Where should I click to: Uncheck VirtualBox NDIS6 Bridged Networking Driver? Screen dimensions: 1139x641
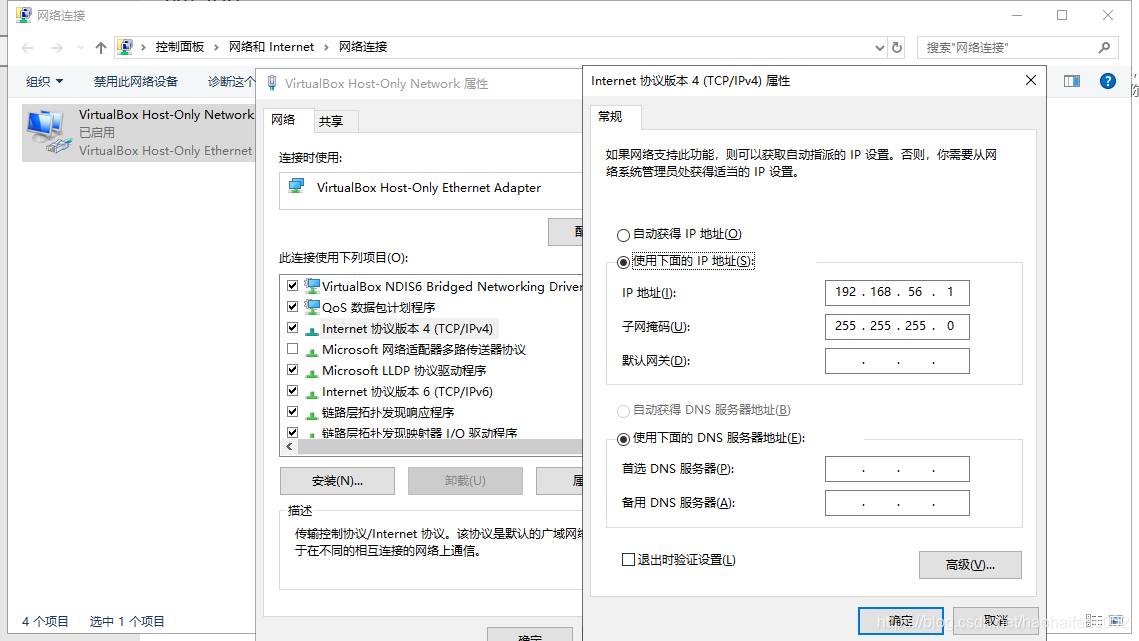point(293,286)
